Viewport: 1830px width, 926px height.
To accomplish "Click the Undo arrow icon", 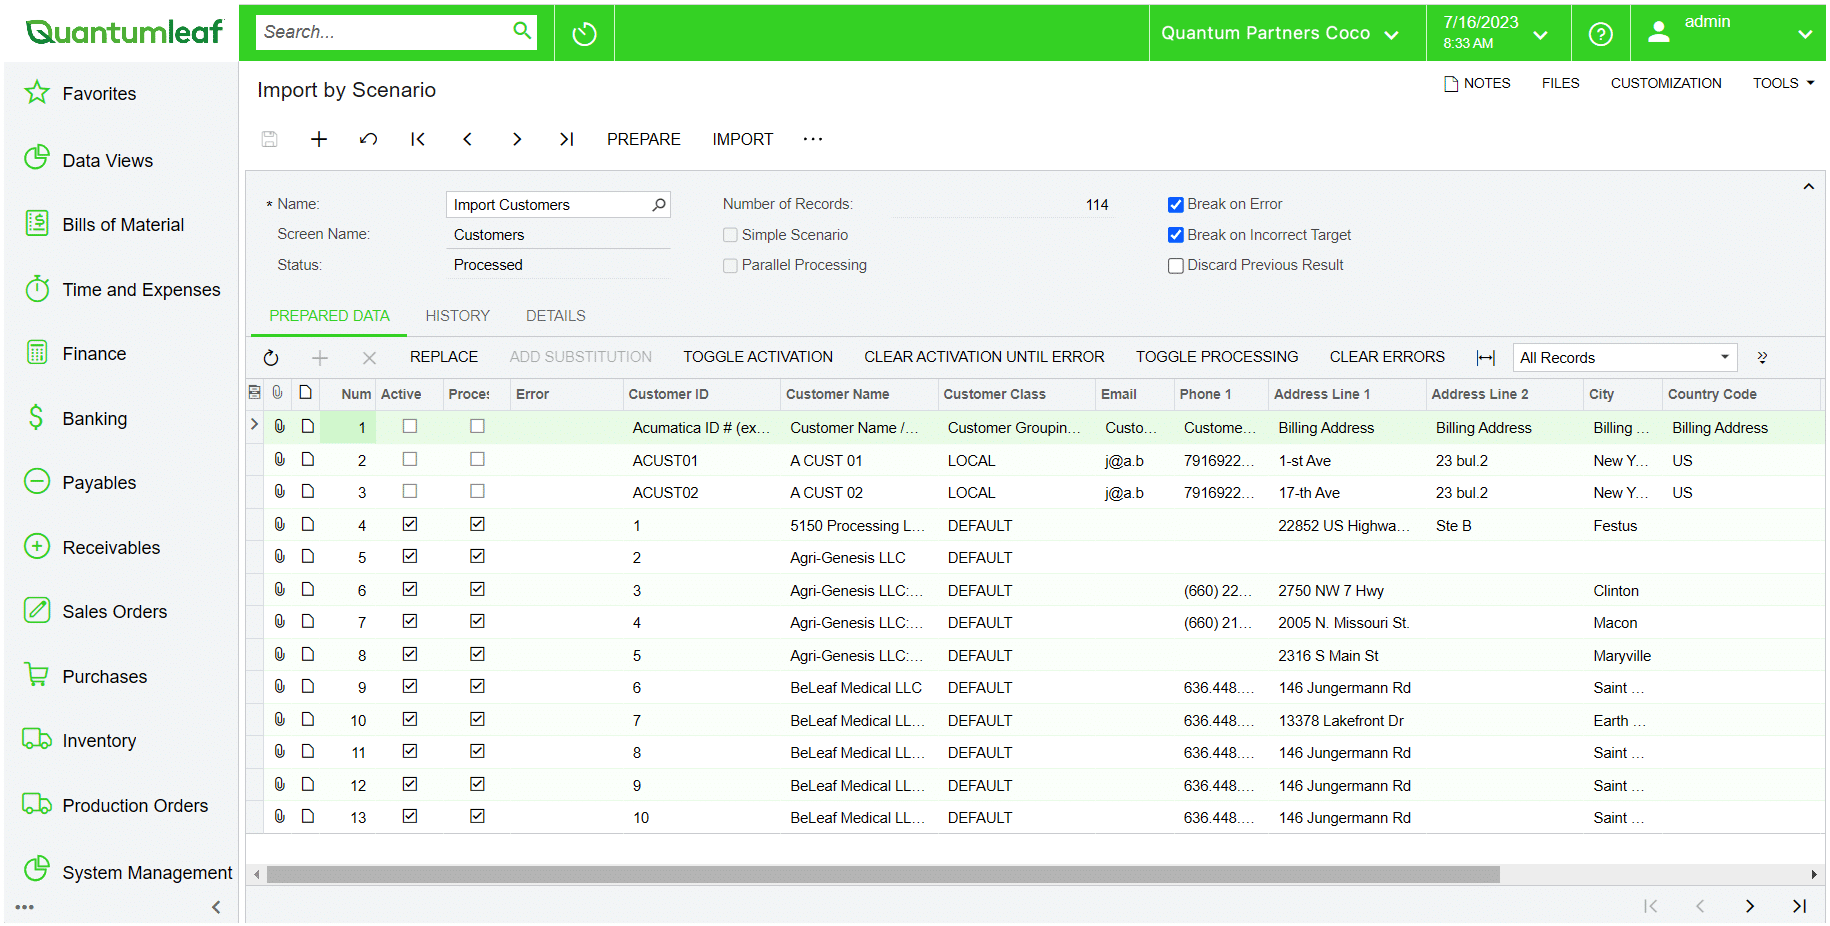I will [368, 139].
